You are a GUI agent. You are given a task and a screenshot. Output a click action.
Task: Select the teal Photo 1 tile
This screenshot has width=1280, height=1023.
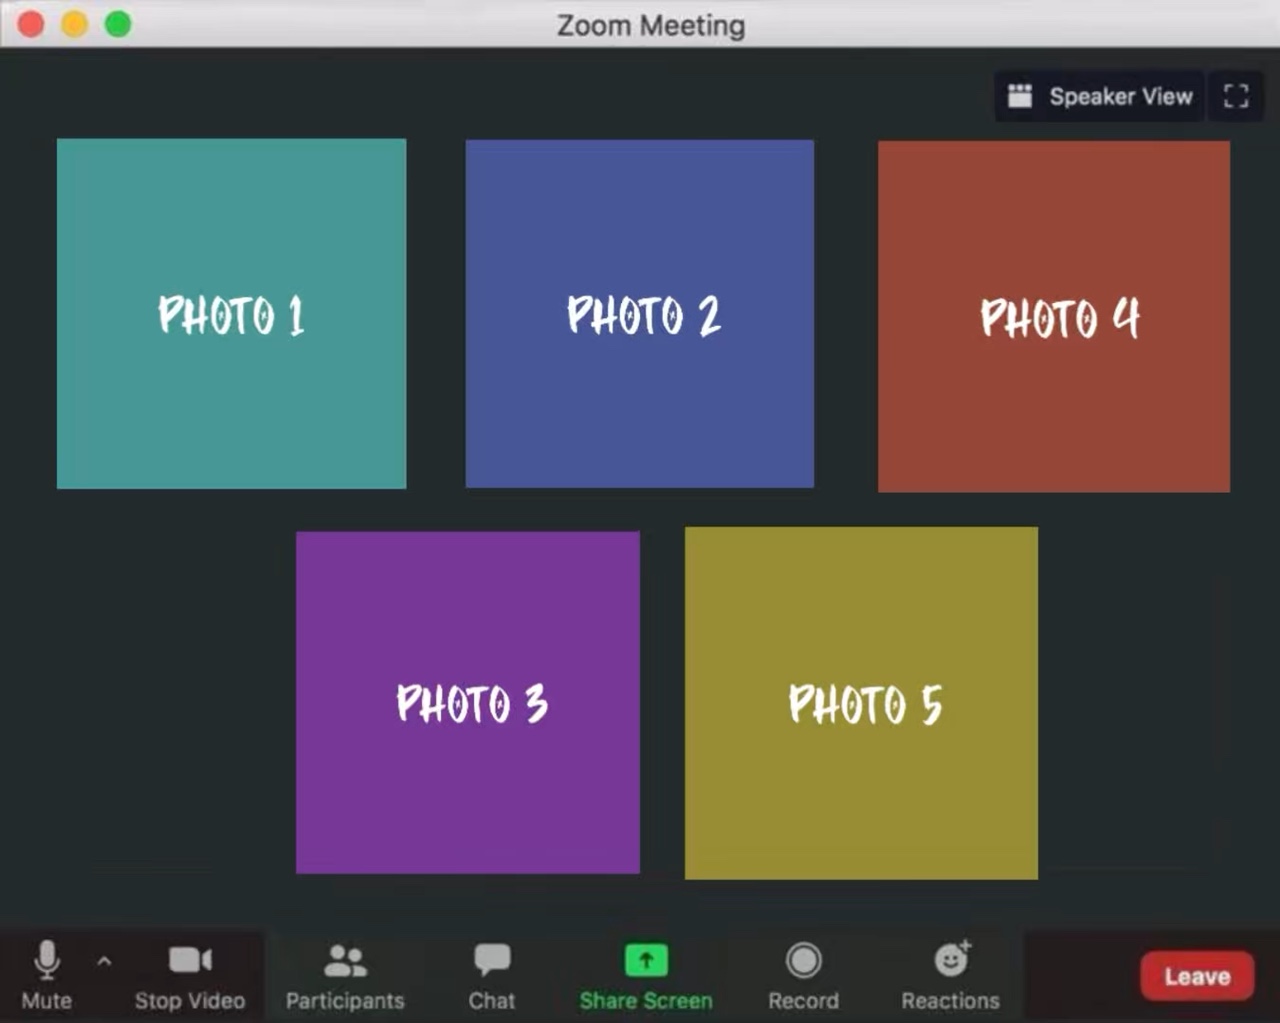click(231, 314)
